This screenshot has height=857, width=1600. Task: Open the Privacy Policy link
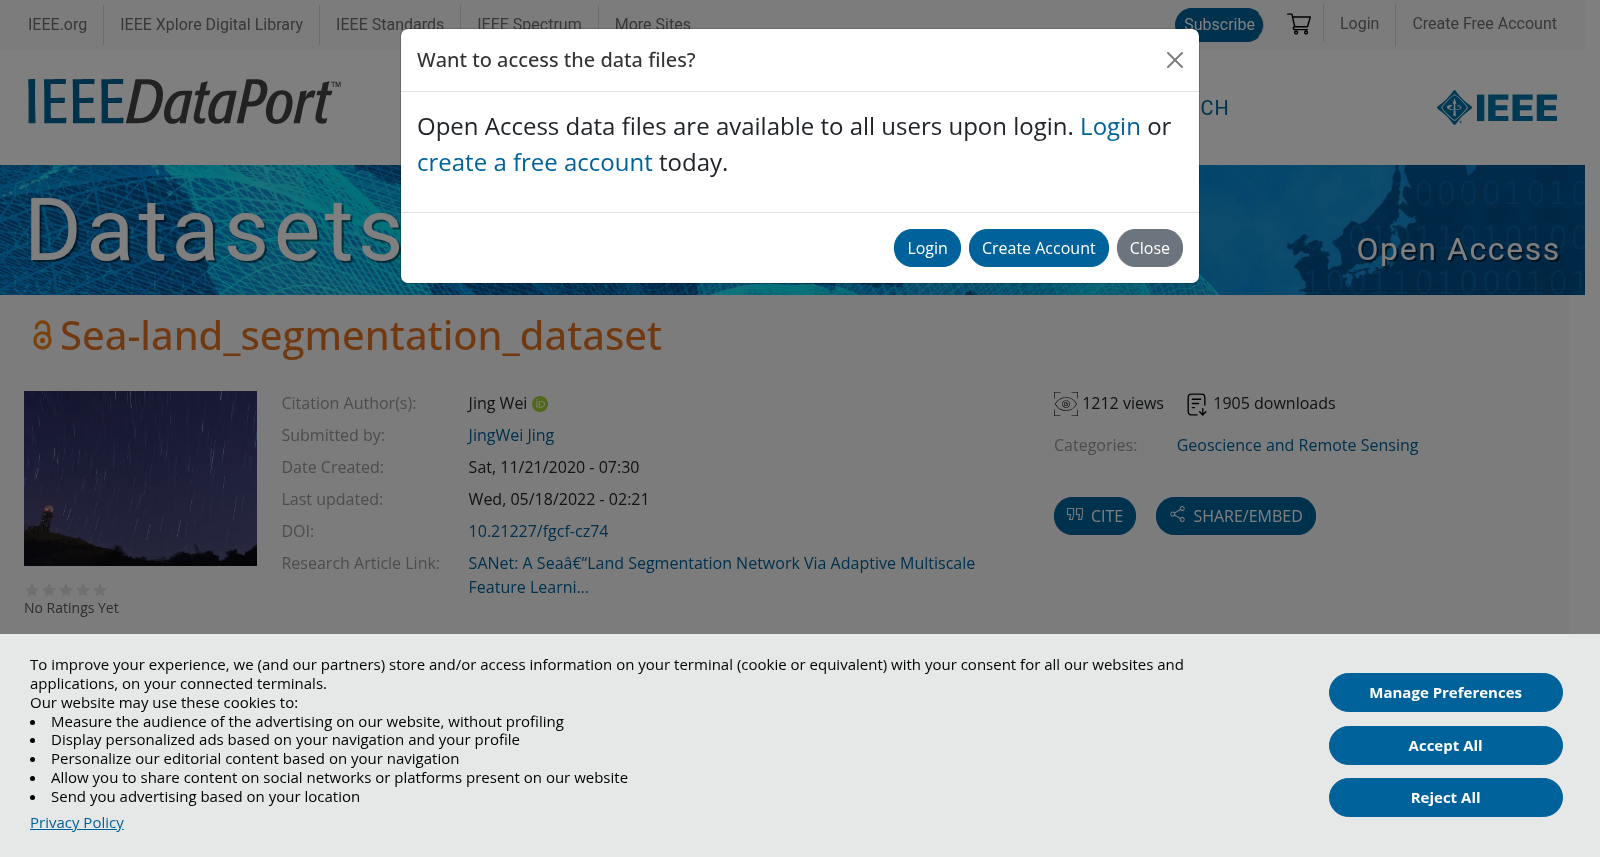pyautogui.click(x=77, y=823)
